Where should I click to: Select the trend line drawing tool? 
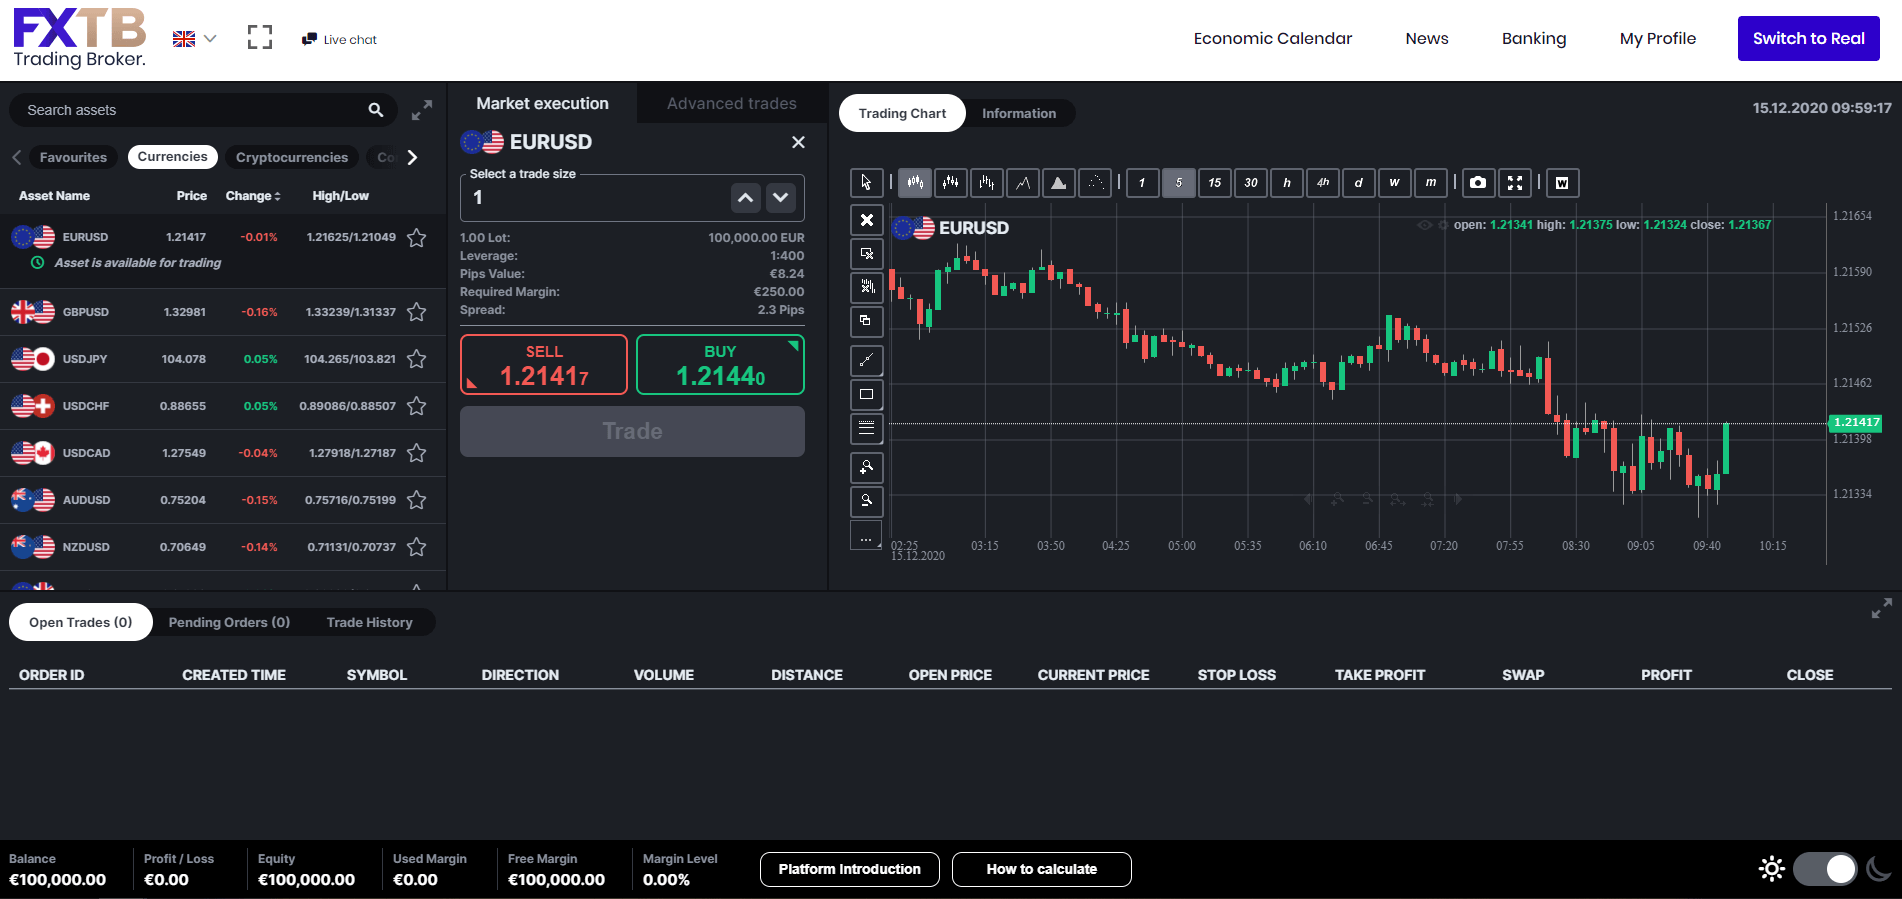[866, 360]
